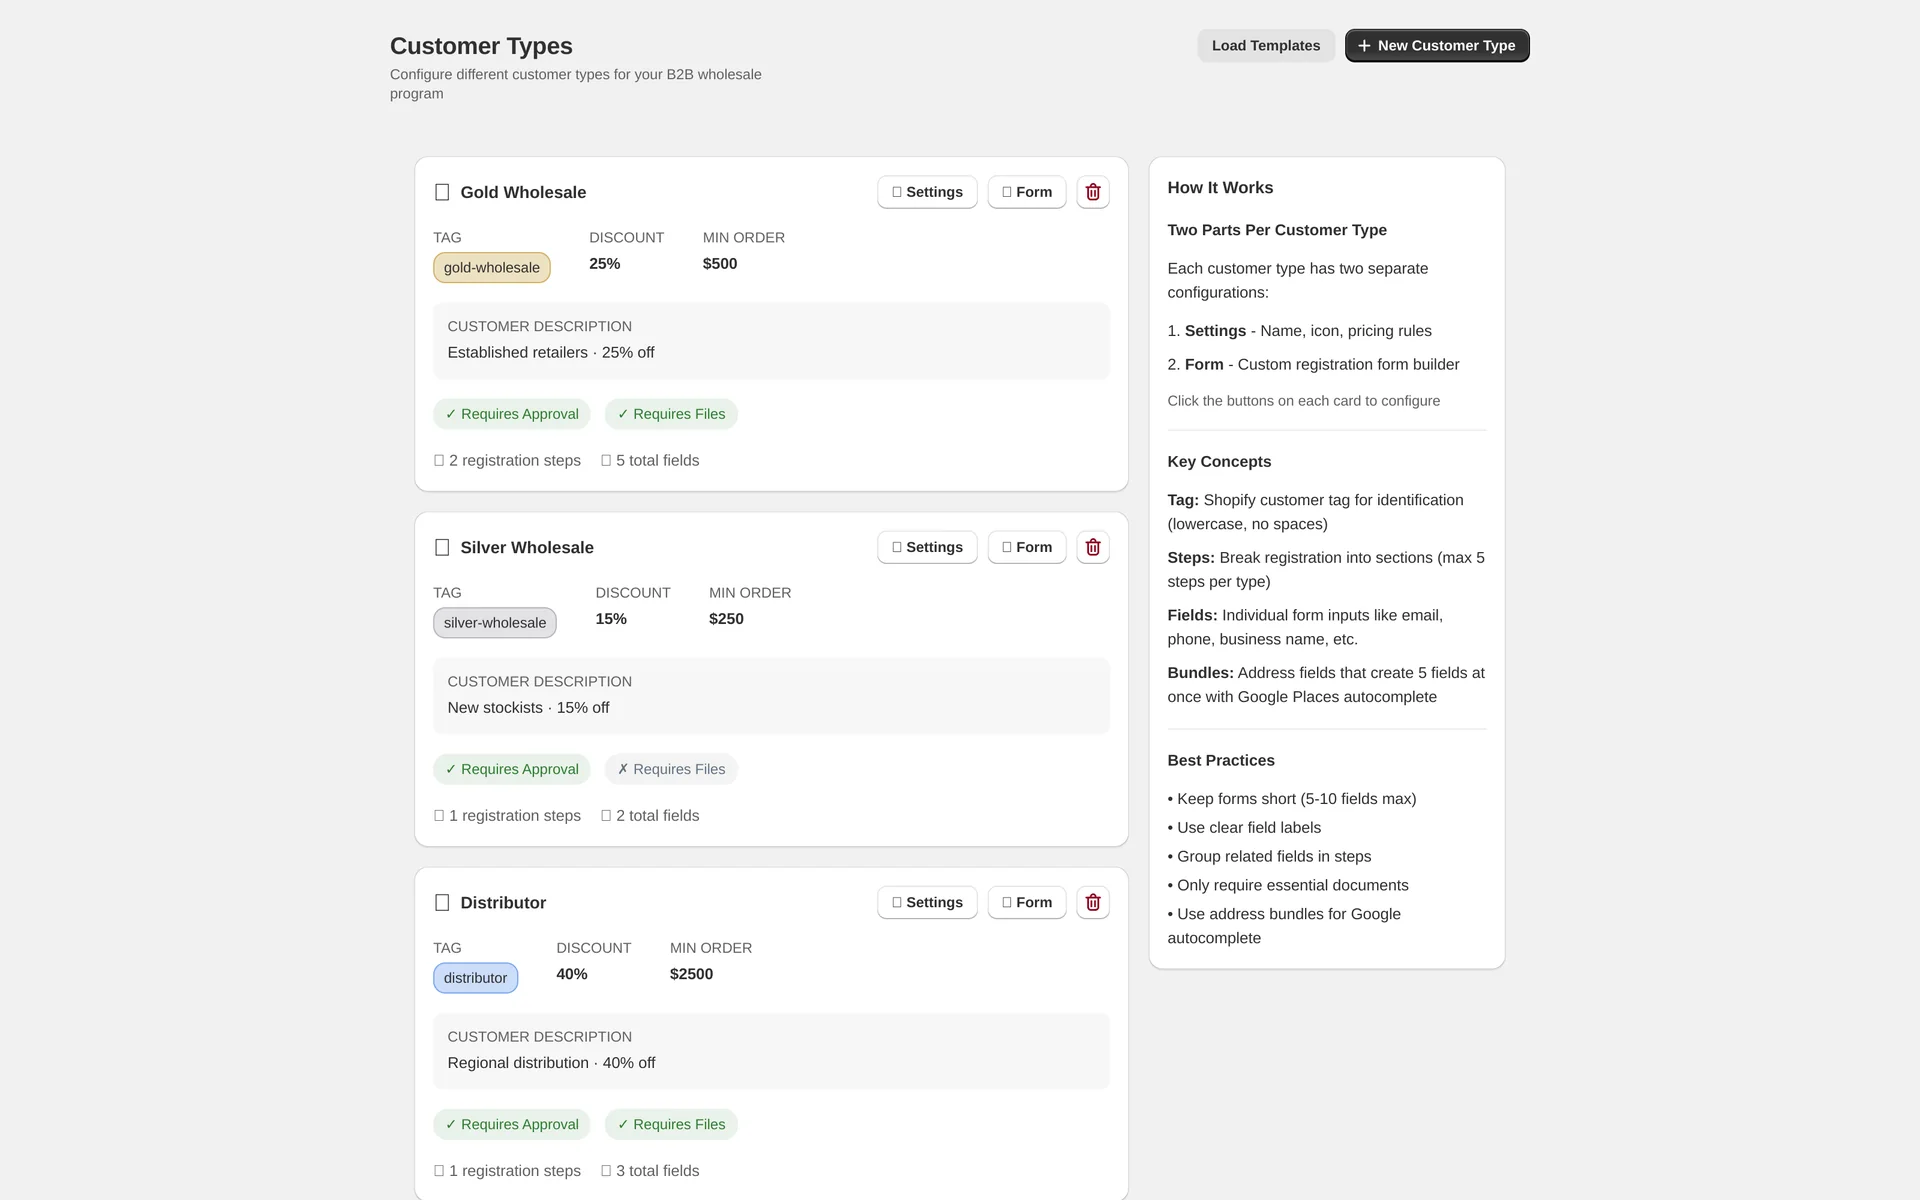Click the Customer Types page heading

click(x=481, y=46)
